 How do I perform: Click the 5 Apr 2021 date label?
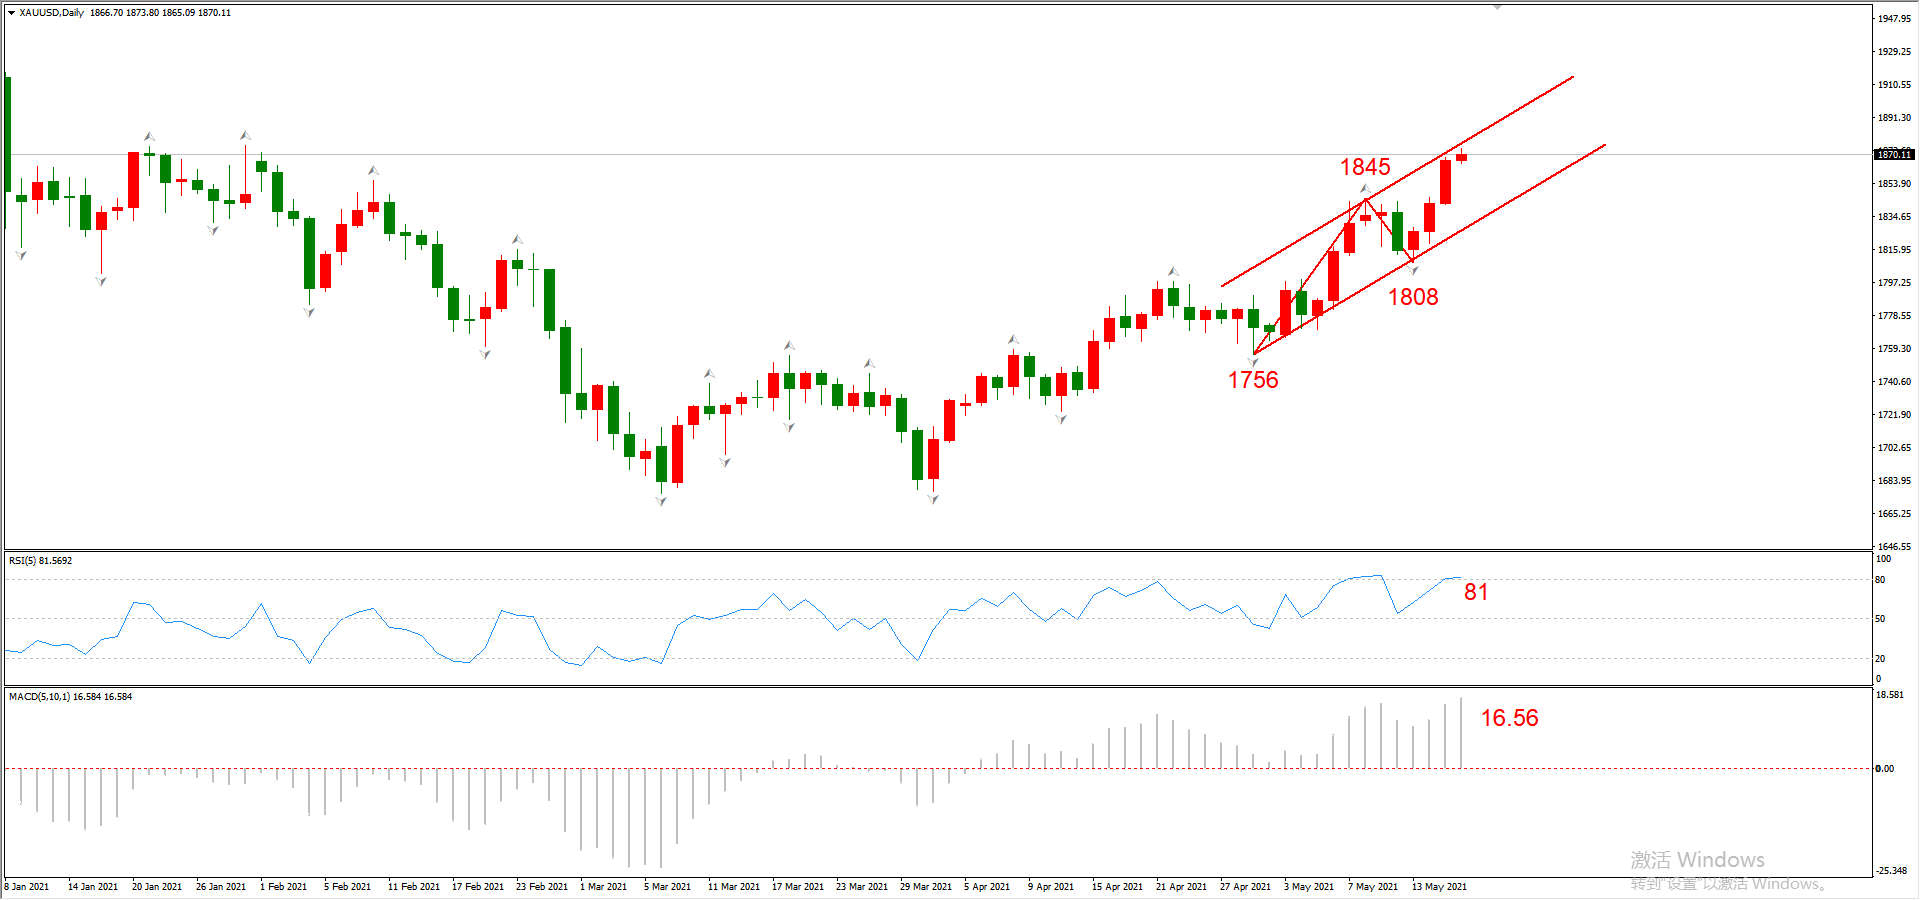(x=987, y=887)
